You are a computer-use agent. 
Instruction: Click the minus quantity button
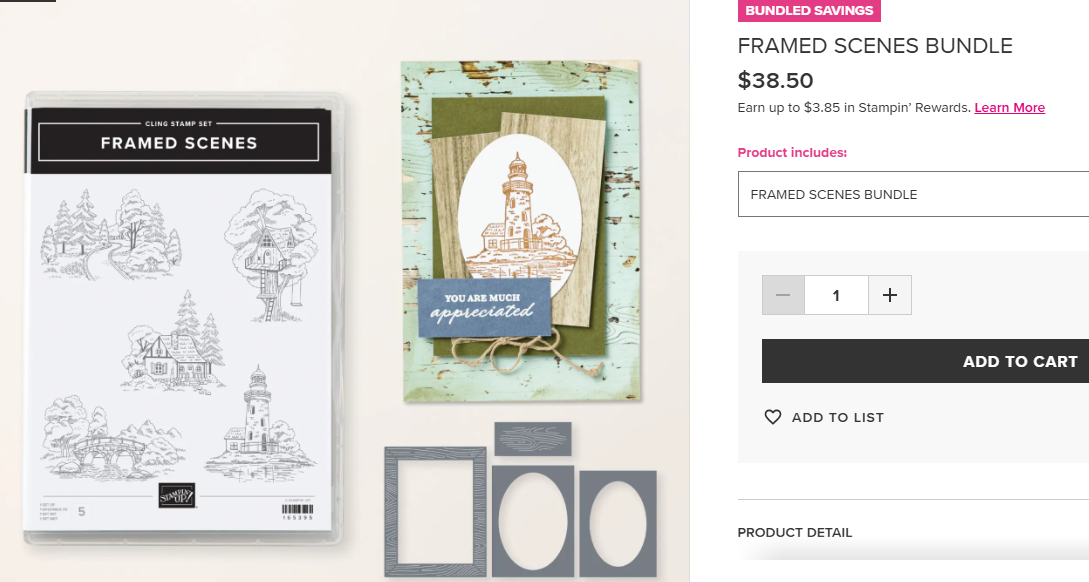pos(783,295)
